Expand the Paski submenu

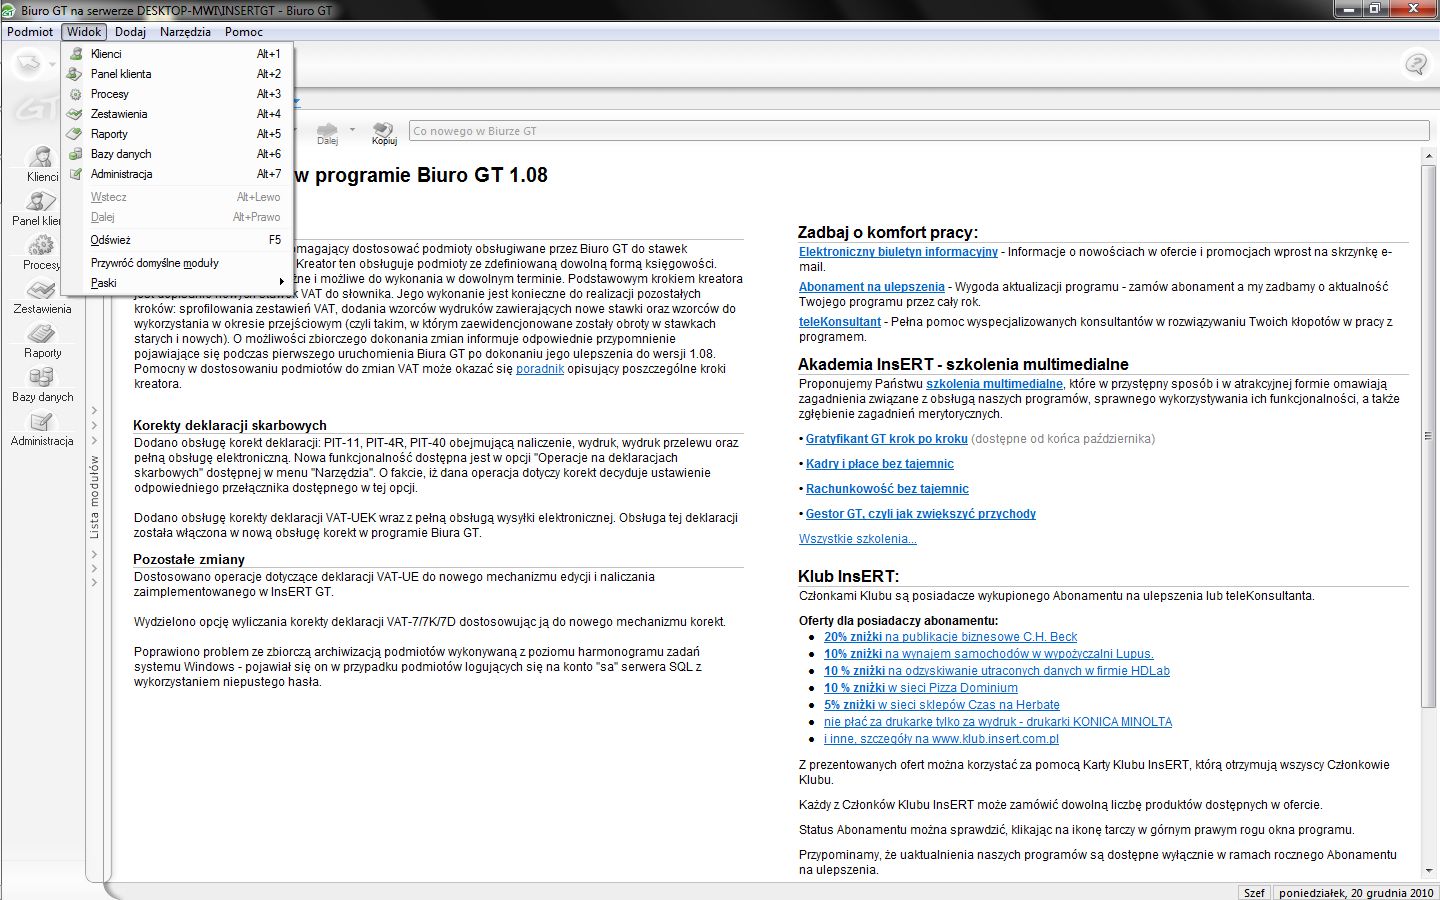pos(176,283)
